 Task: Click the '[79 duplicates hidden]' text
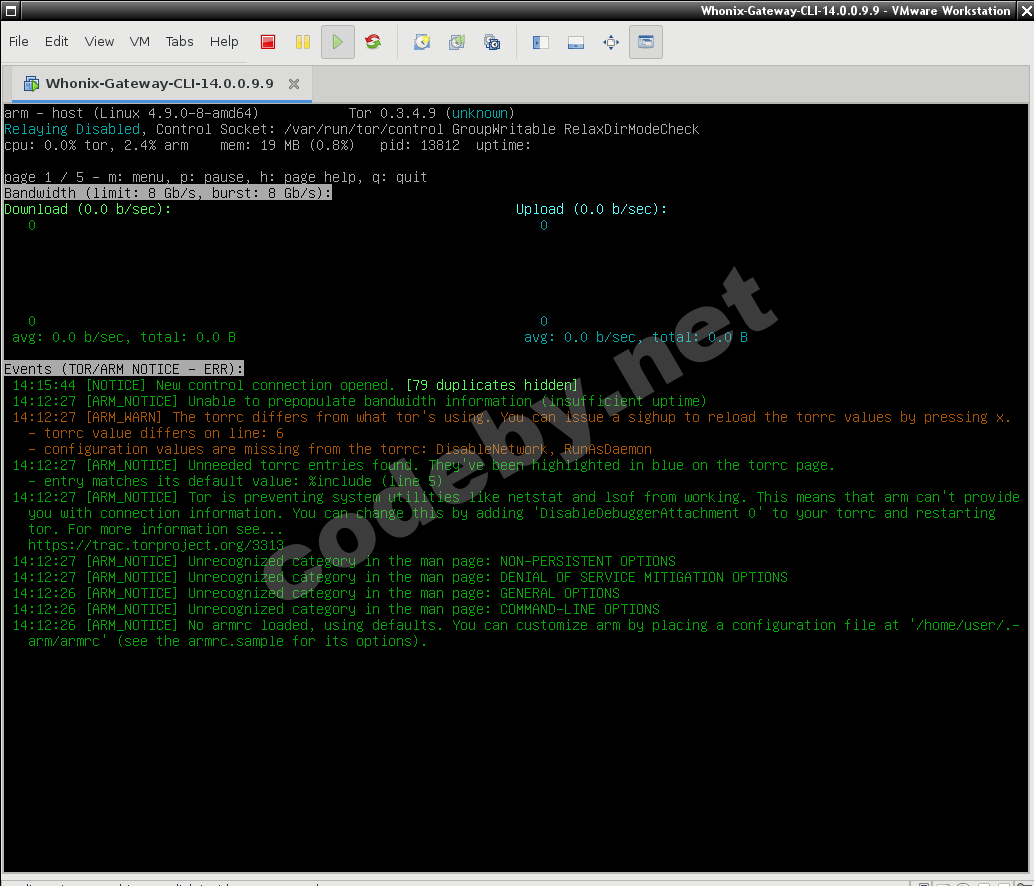(x=491, y=385)
